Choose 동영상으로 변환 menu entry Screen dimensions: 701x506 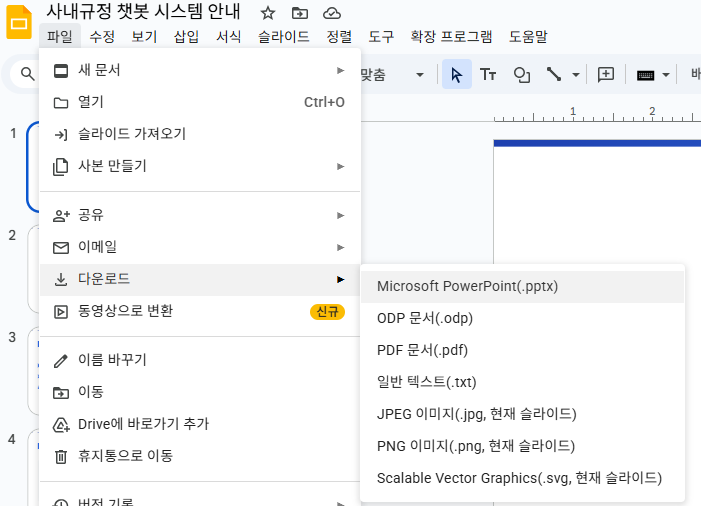click(x=200, y=312)
